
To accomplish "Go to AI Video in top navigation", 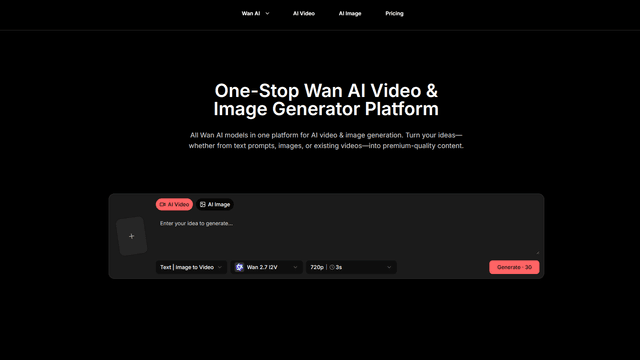I will [x=304, y=13].
